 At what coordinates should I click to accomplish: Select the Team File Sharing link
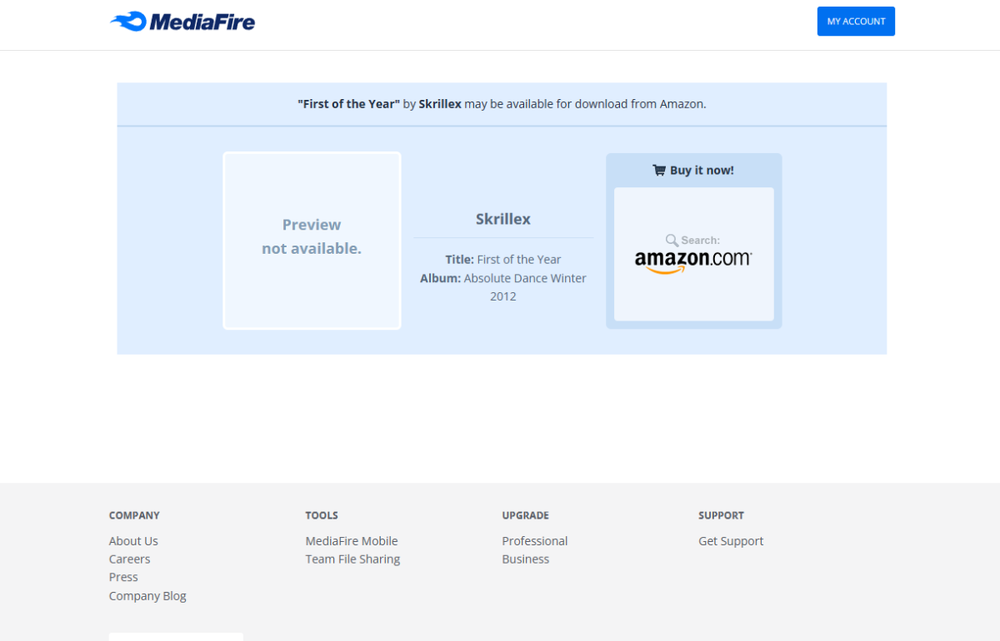click(x=352, y=559)
